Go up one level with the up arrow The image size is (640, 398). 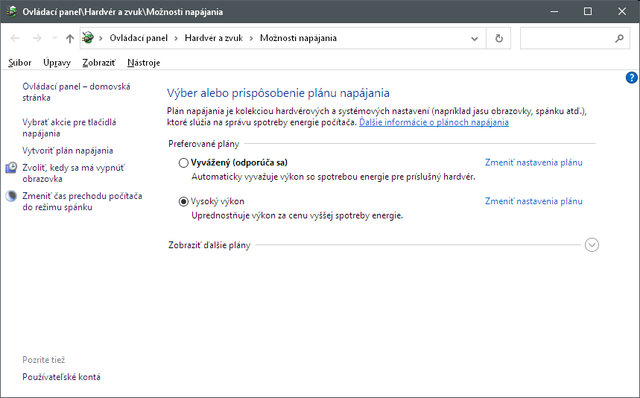point(70,38)
